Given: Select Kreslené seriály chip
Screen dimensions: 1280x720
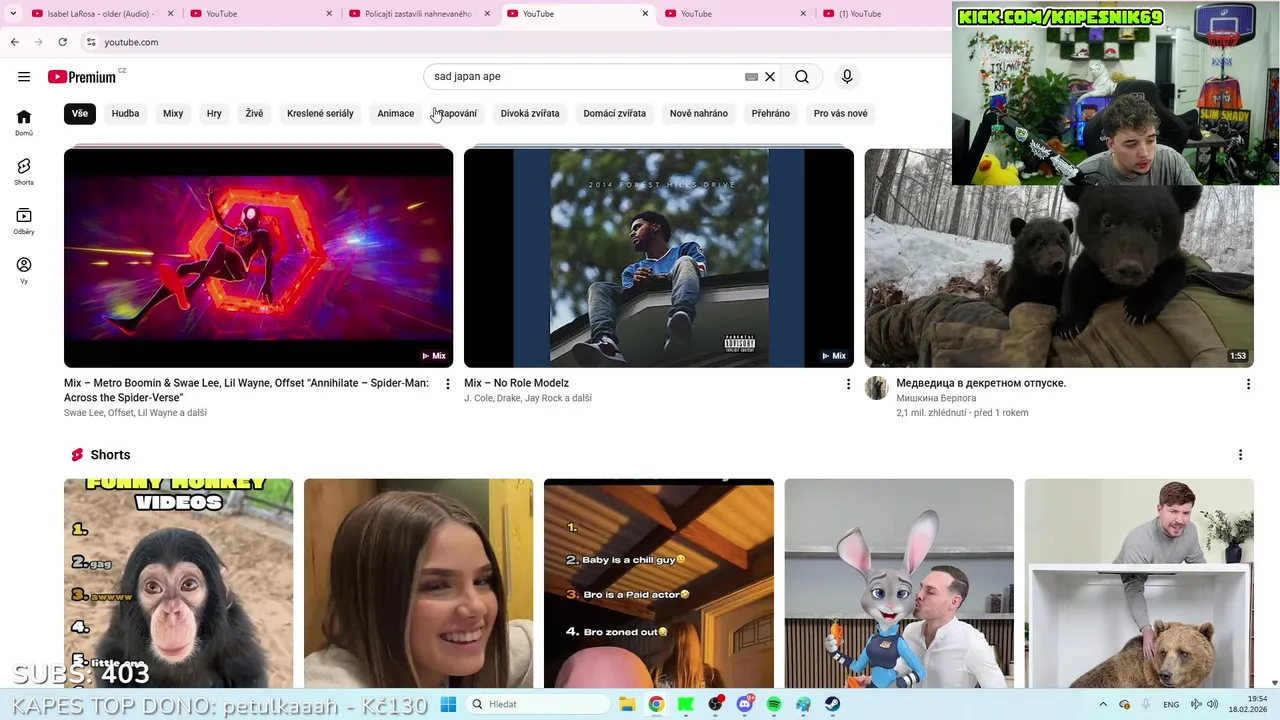Looking at the screenshot, I should (x=320, y=113).
